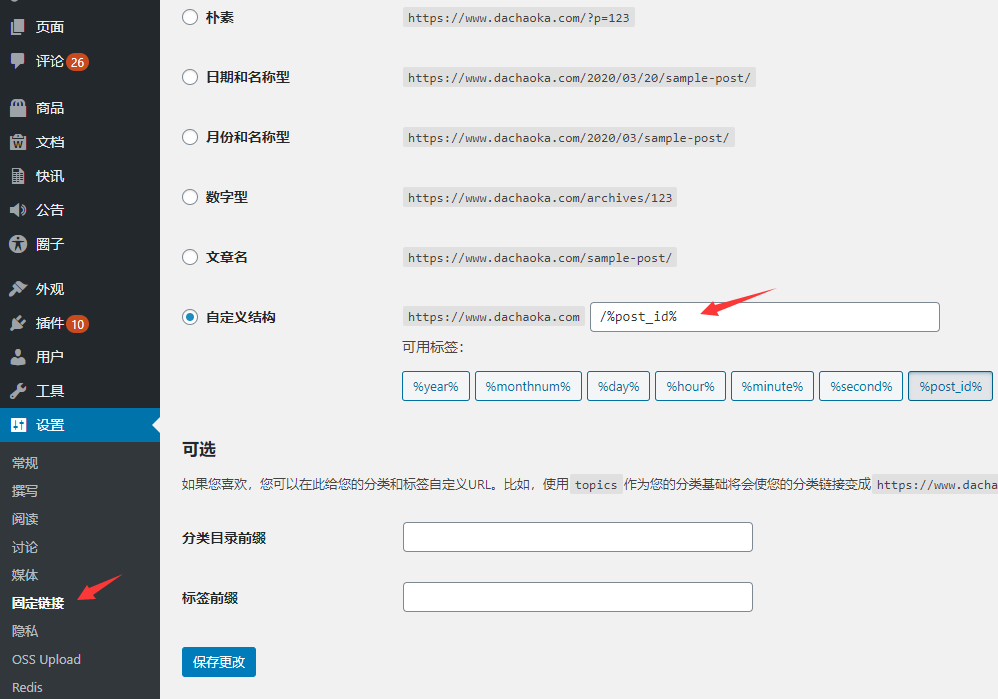Click the Products (商品) store icon

18,108
